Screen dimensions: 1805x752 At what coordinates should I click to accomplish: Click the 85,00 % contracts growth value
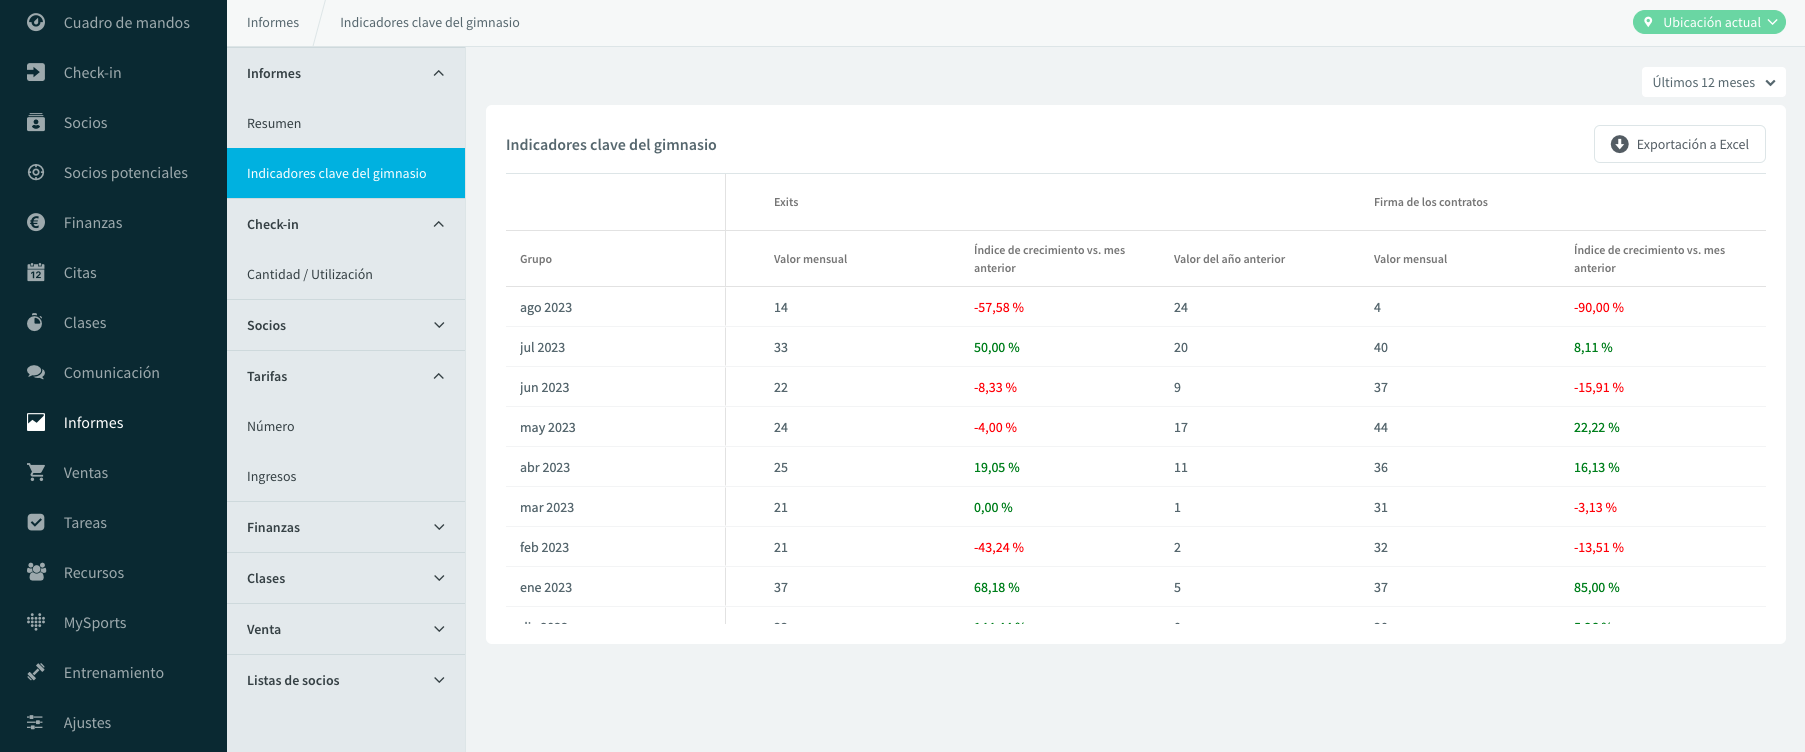coord(1597,587)
